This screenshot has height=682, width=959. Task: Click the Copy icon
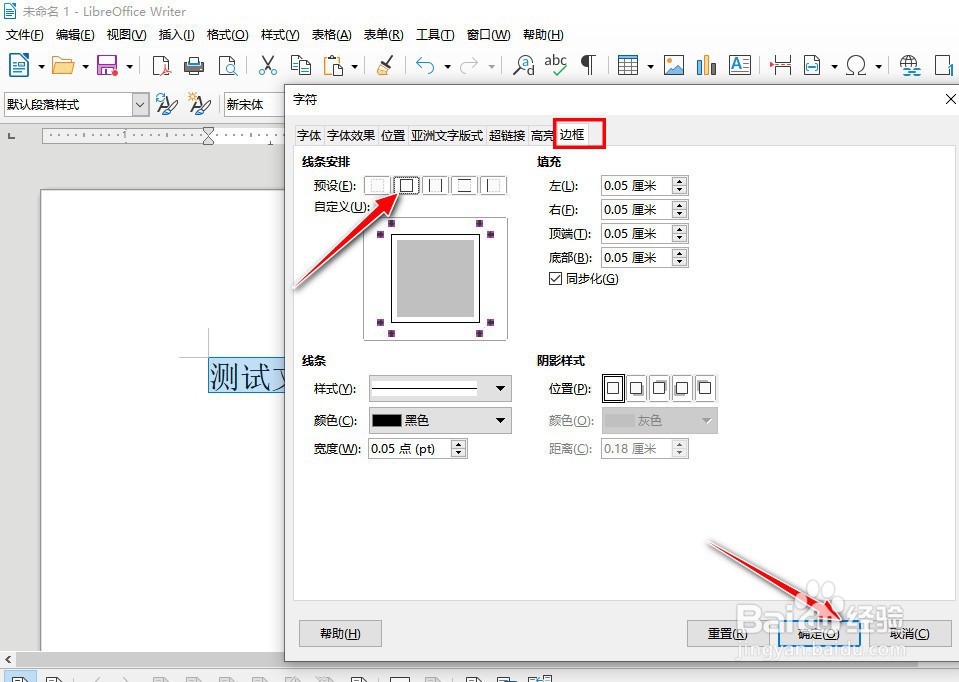(300, 65)
